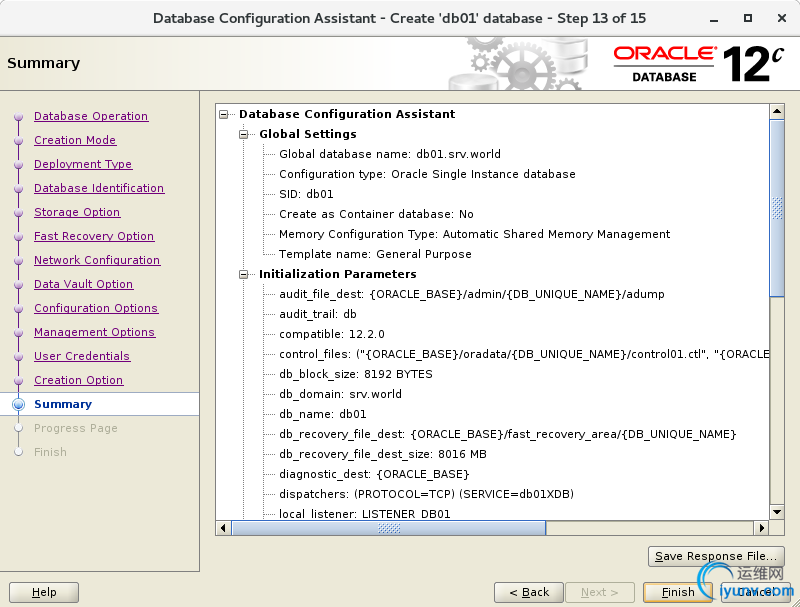Select the dispatchers parameter row
This screenshot has width=800, height=607.
pyautogui.click(x=427, y=494)
